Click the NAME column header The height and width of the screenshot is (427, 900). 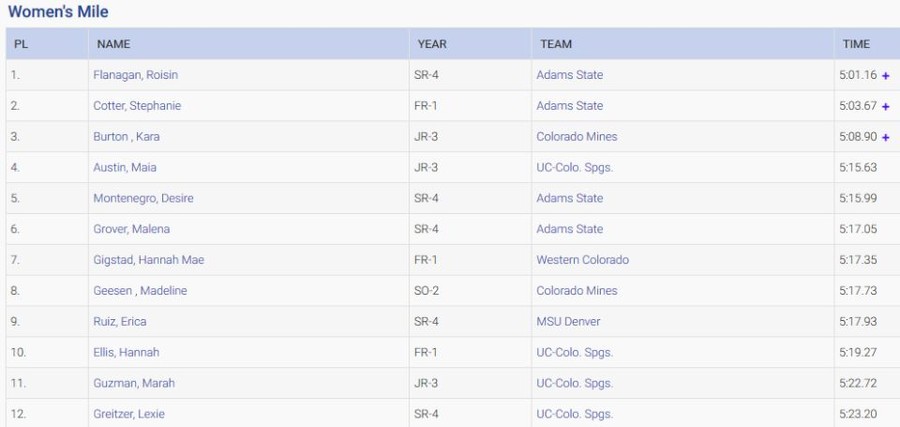click(x=114, y=44)
